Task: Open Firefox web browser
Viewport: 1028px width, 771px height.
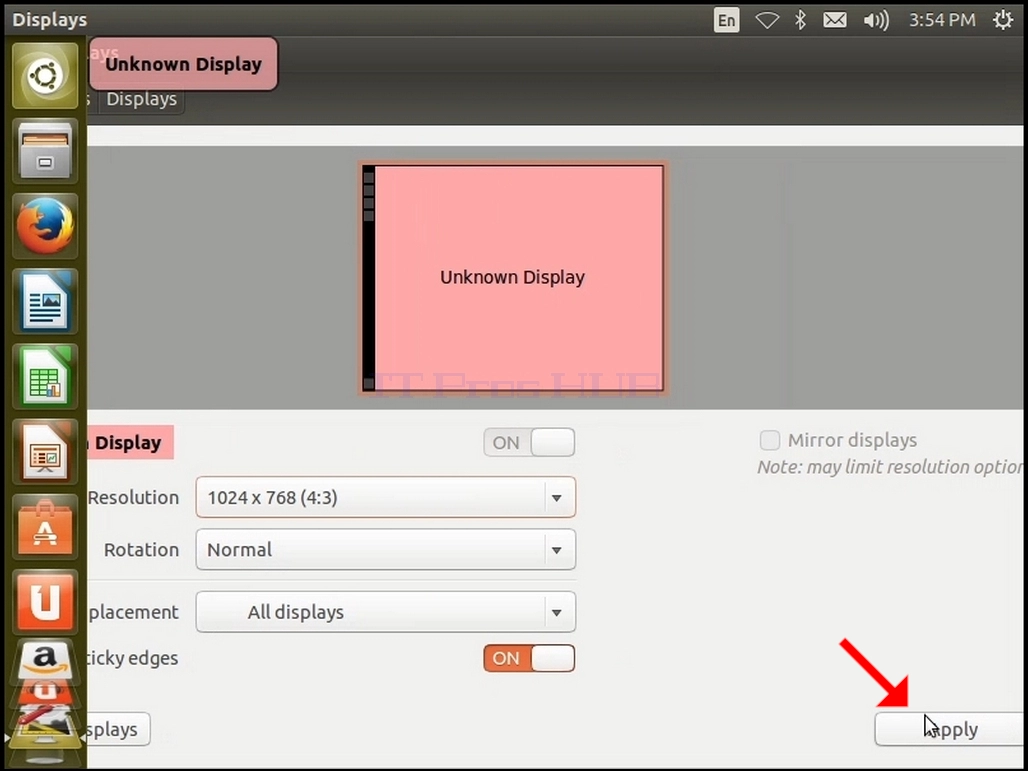Action: [x=45, y=226]
